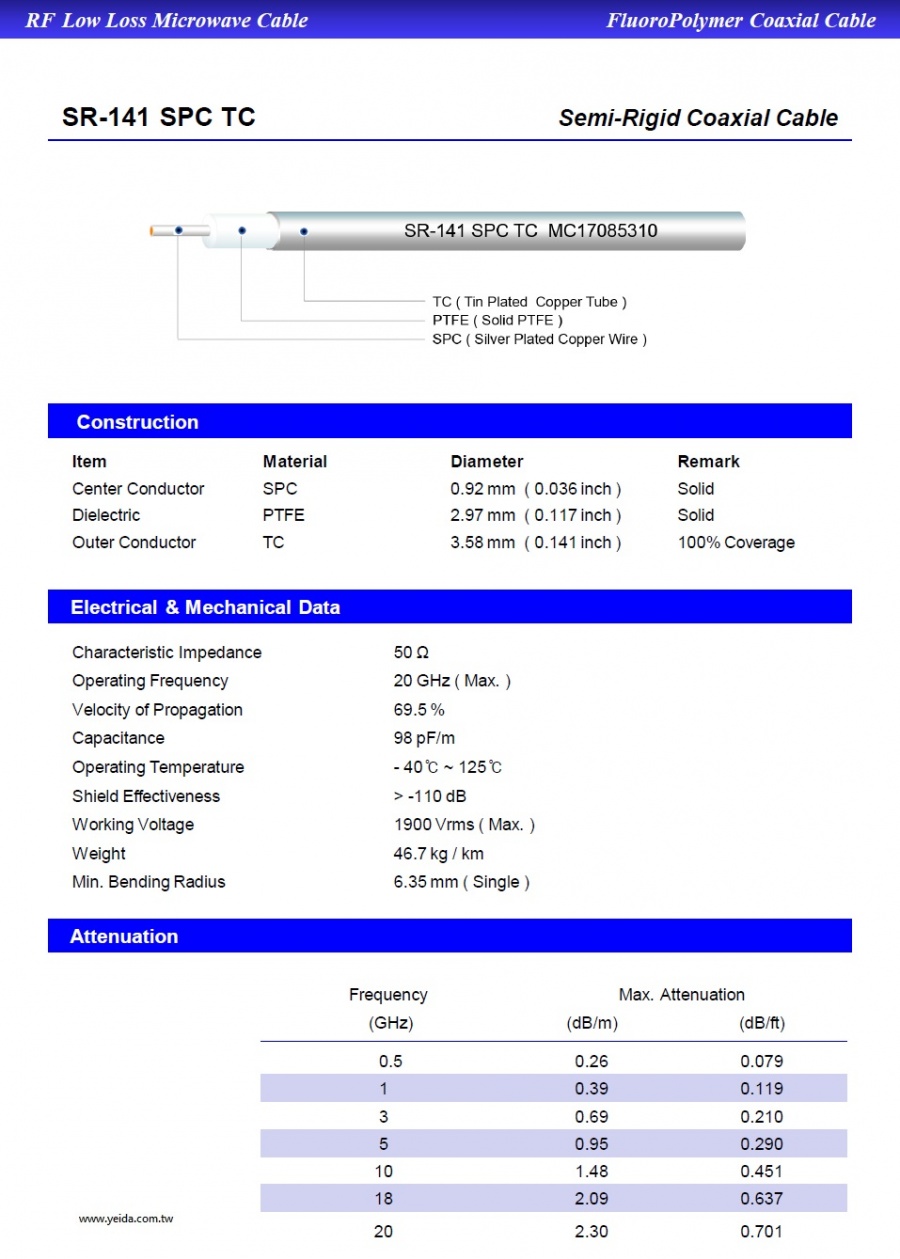Click the 'Outer Conductor' row label
900x1259 pixels.
point(134,542)
